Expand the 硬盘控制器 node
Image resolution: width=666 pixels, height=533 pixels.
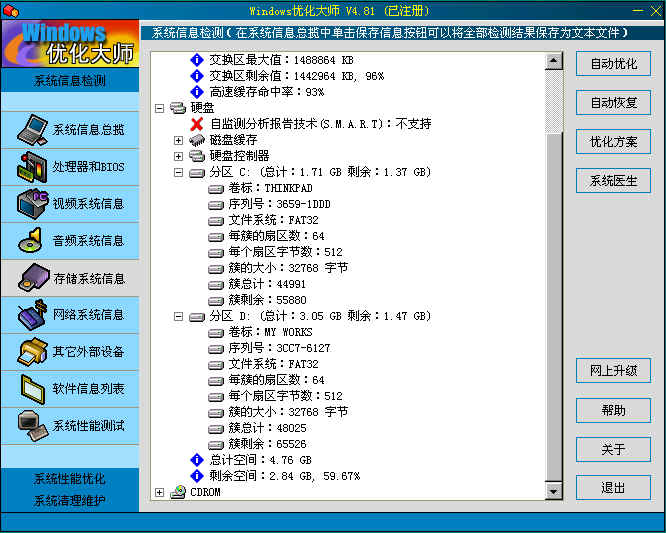[x=178, y=156]
